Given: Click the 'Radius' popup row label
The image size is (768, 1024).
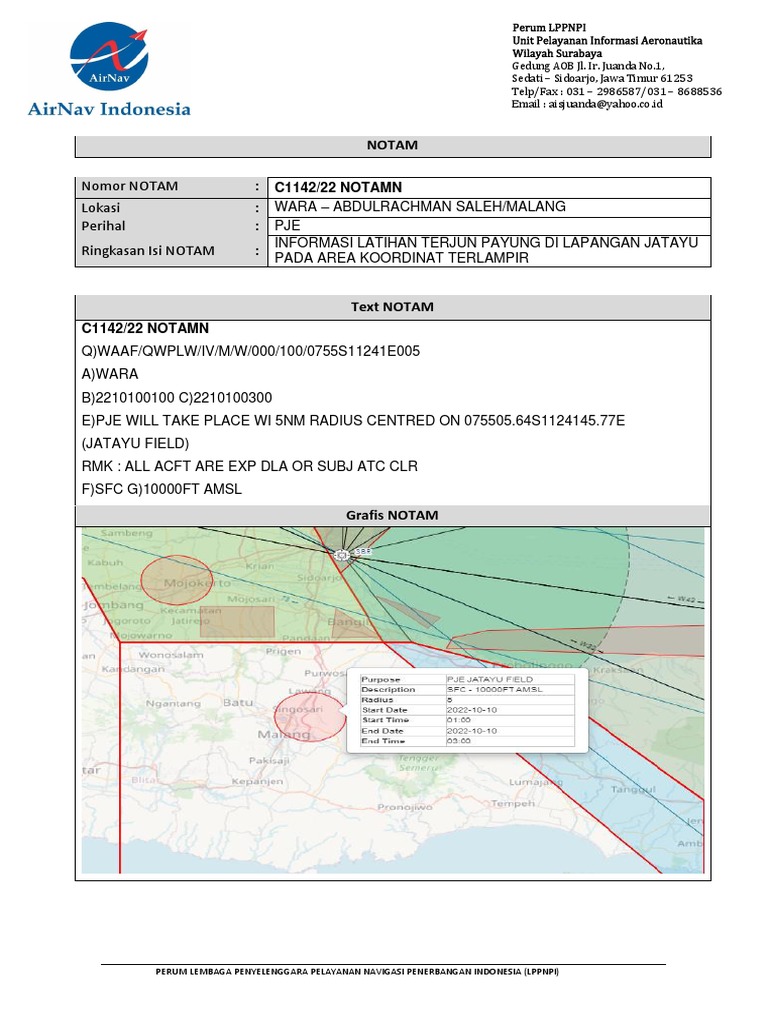Looking at the screenshot, I should coord(377,699).
